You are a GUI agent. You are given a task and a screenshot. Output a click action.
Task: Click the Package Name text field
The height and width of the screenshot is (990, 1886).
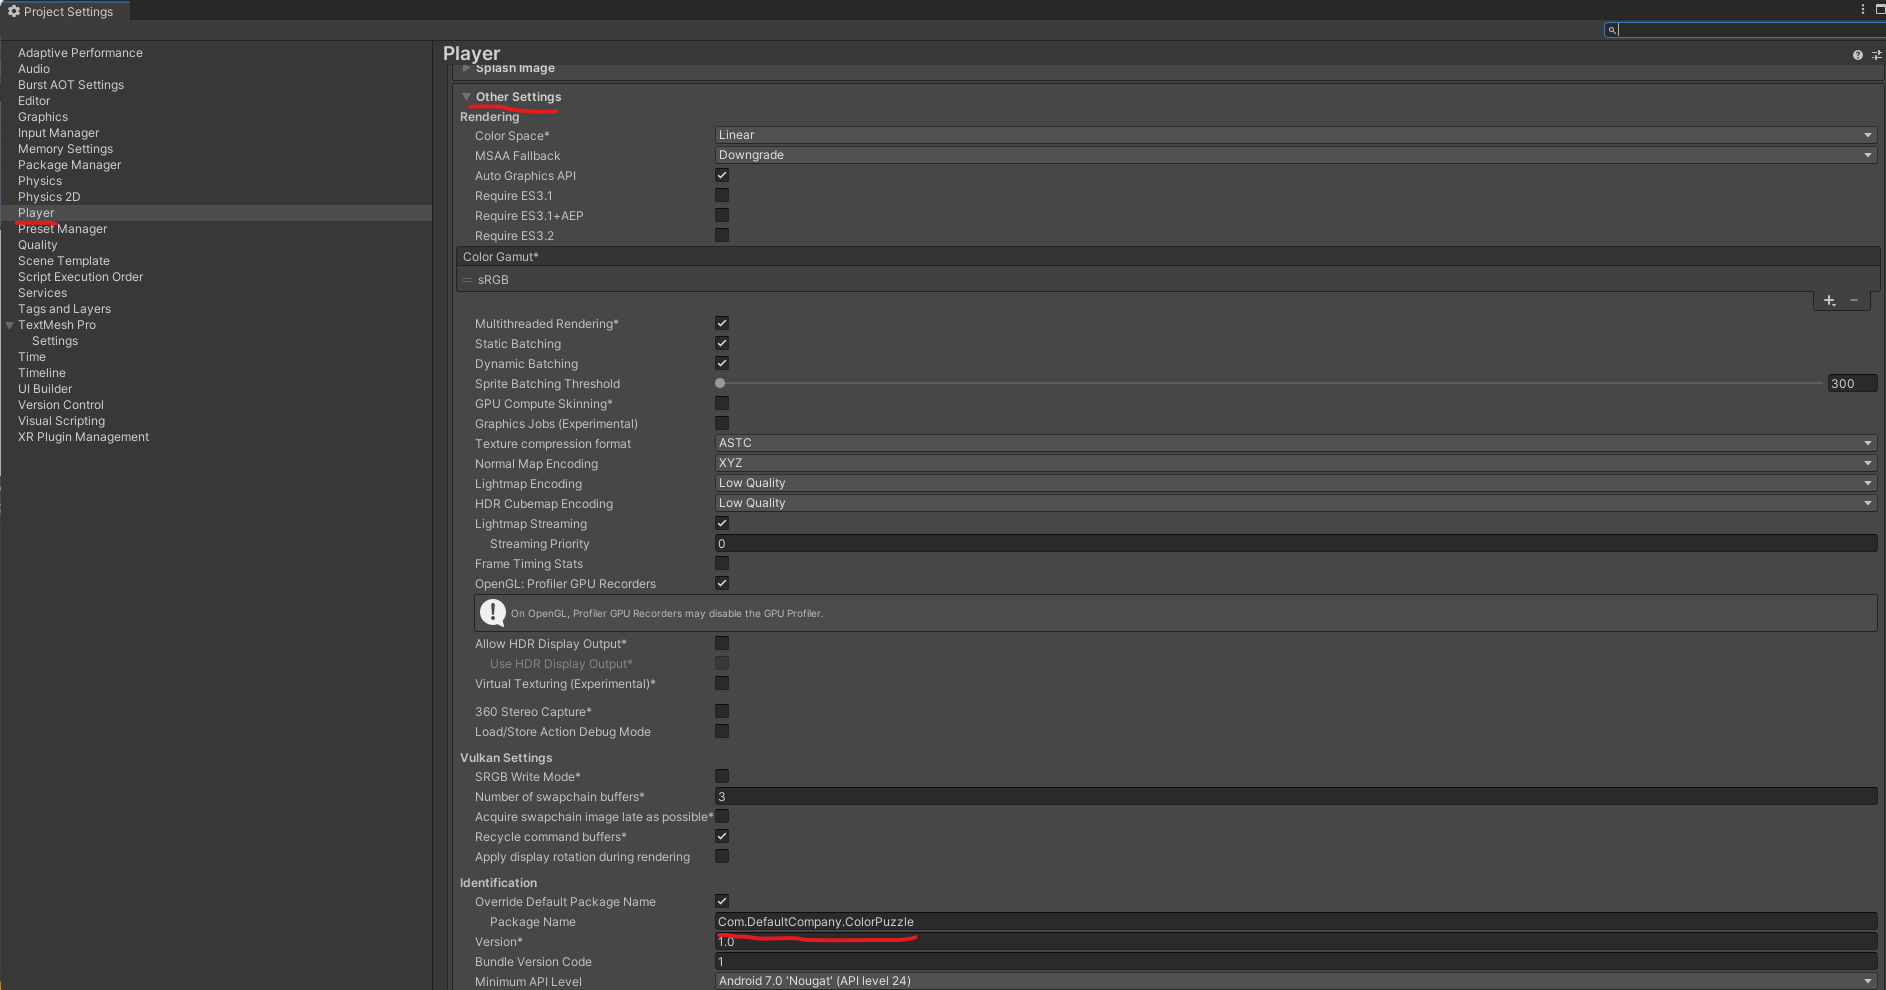(1296, 922)
